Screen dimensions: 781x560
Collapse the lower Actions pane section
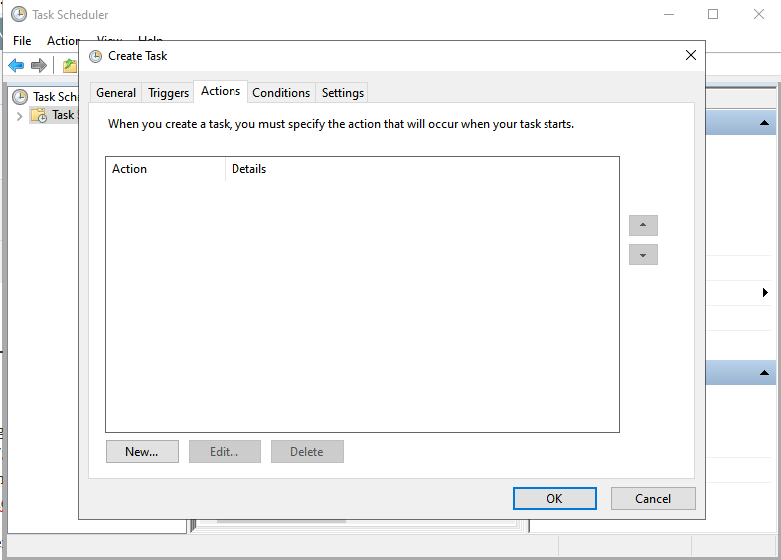[x=764, y=373]
